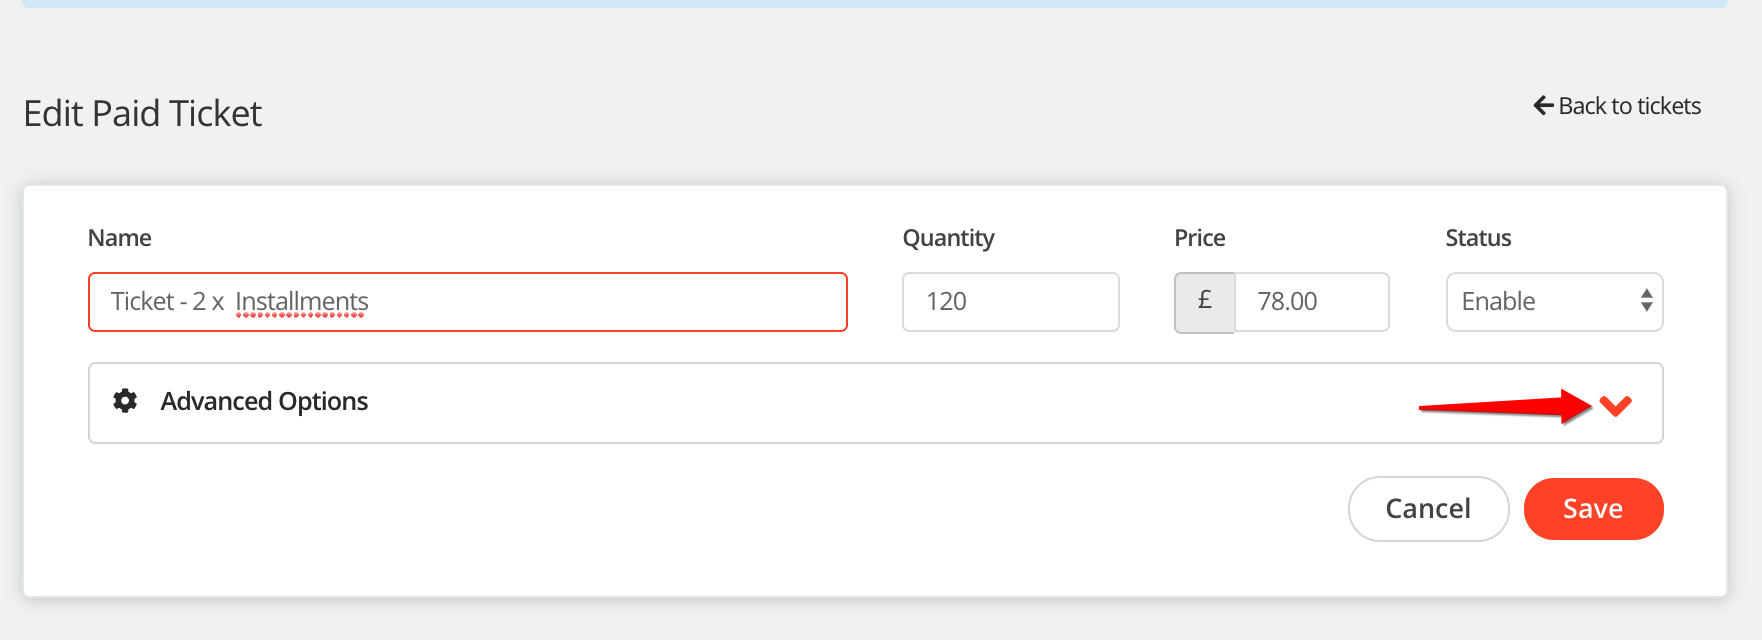This screenshot has width=1762, height=640.
Task: Click the up-down arrows in the Status selector
Action: pos(1646,301)
